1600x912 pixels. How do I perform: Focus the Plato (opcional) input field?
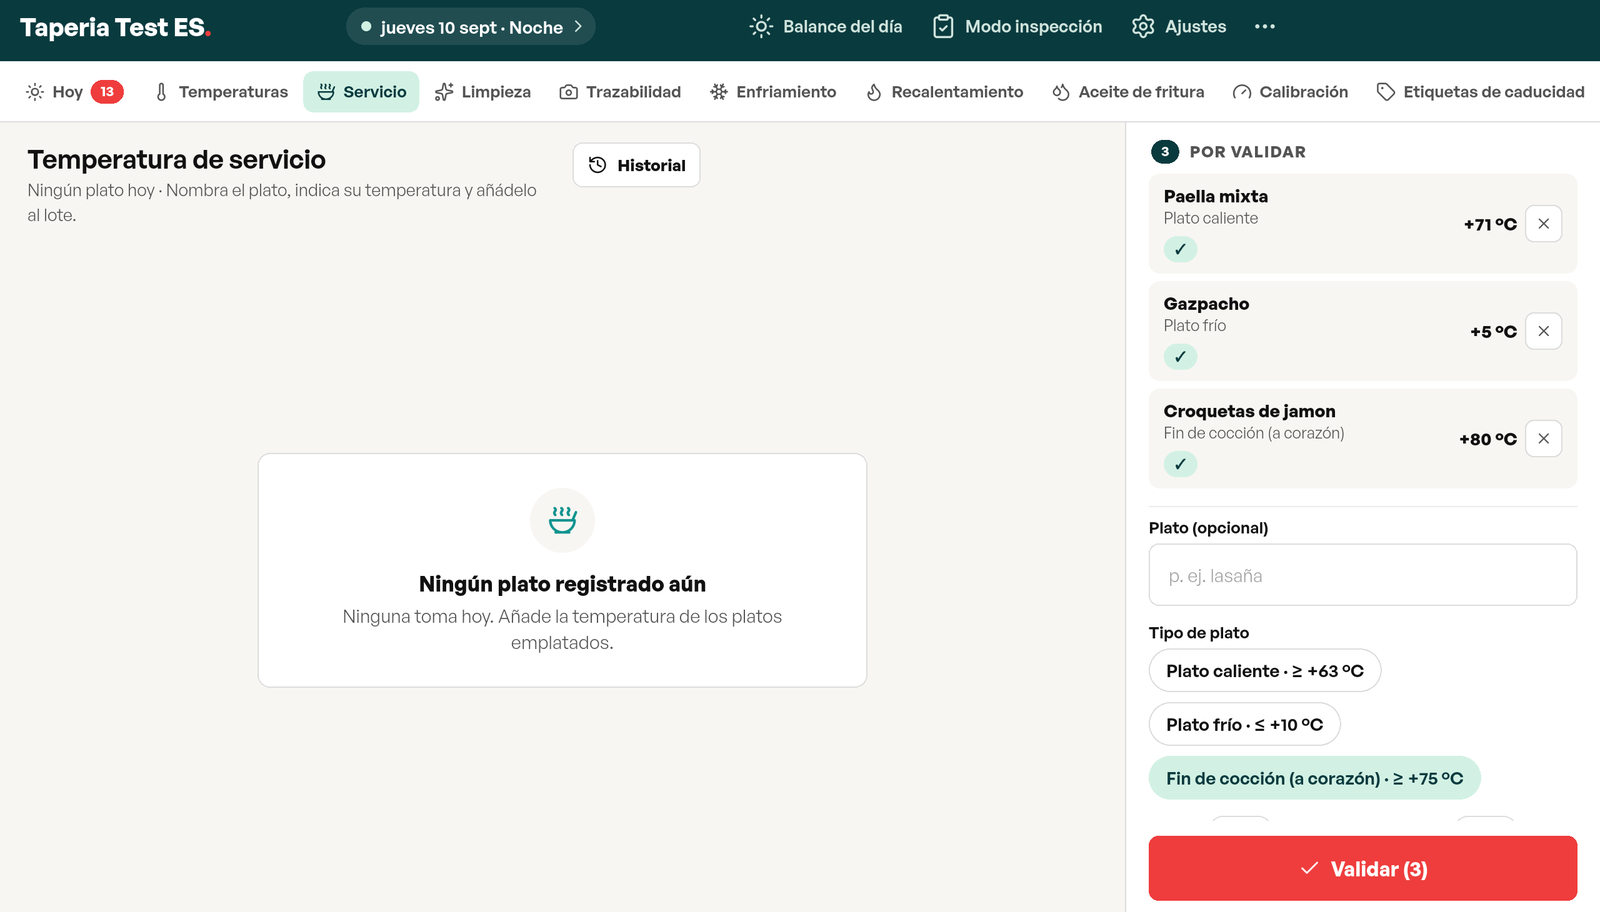tap(1363, 575)
